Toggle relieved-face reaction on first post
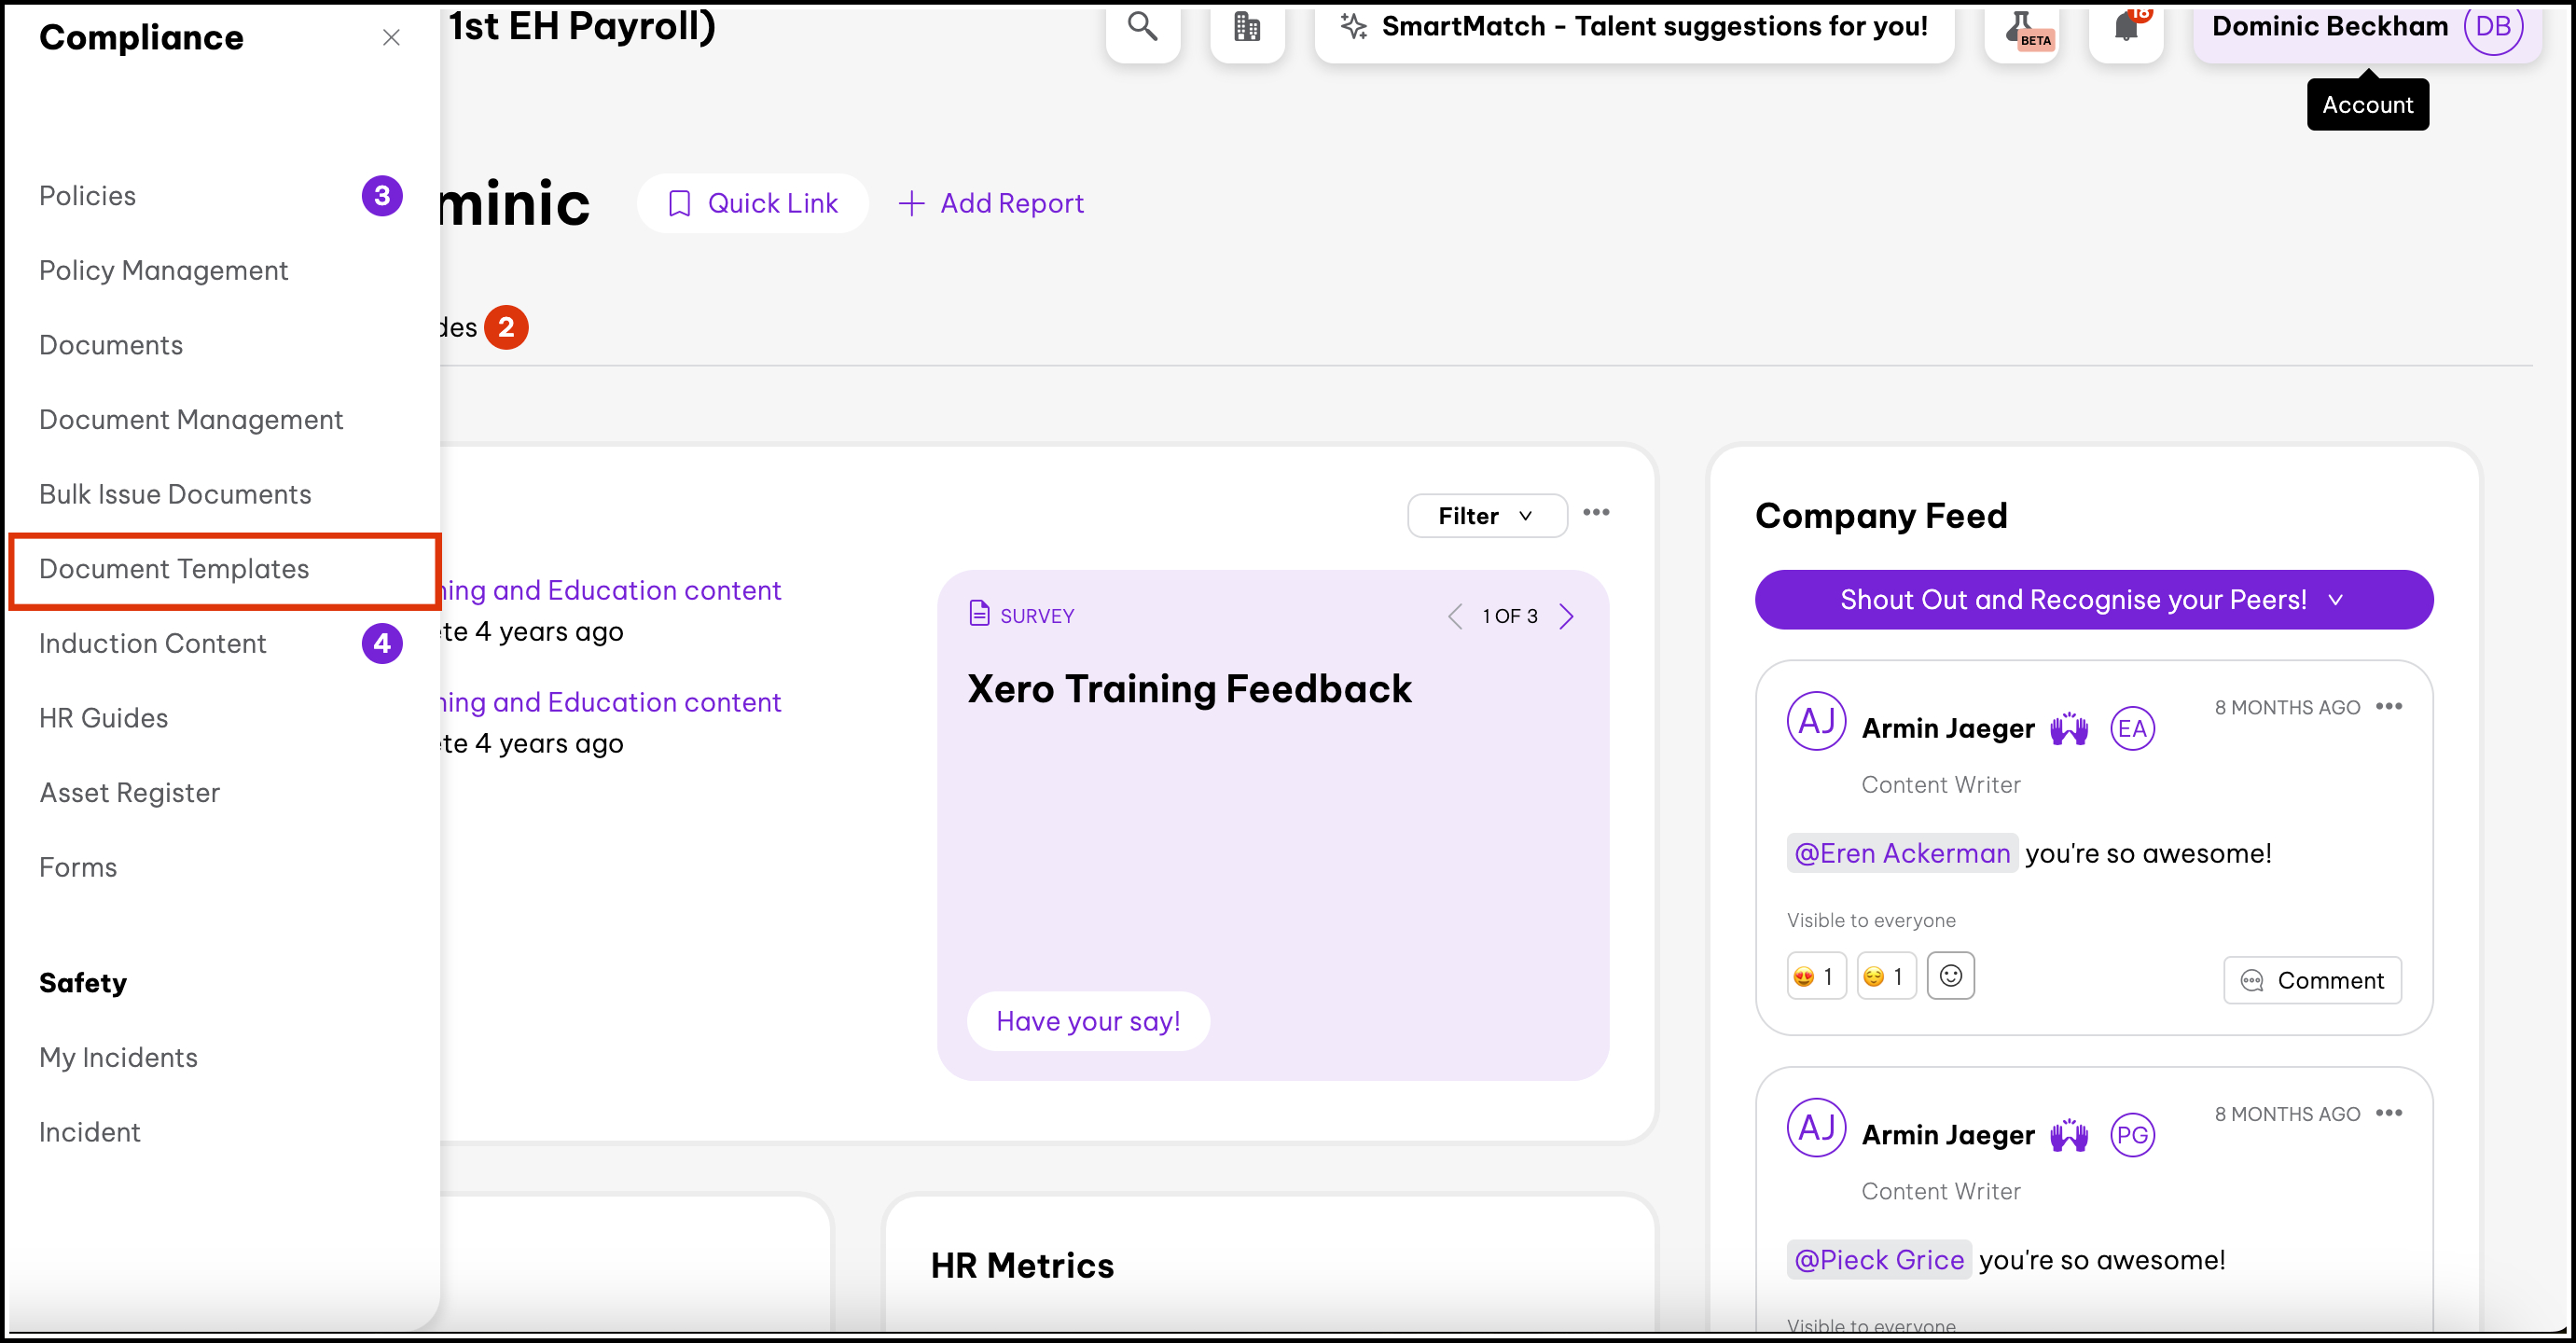Screen dimensions: 2576x1343 1885,976
